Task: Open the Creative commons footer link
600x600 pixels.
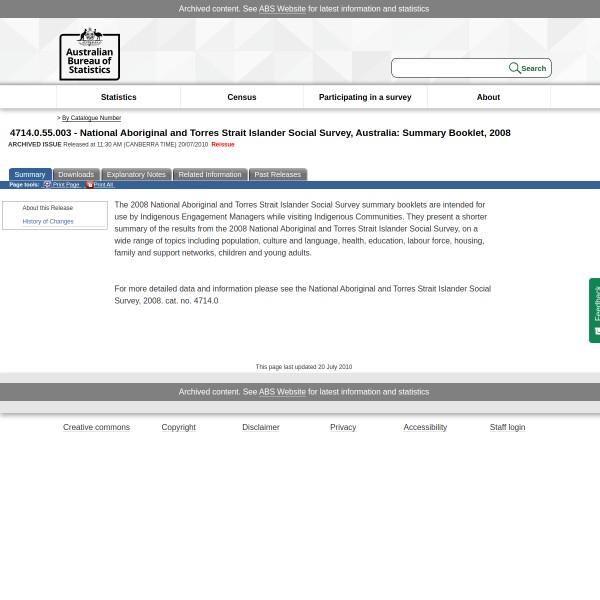Action: click(x=96, y=427)
